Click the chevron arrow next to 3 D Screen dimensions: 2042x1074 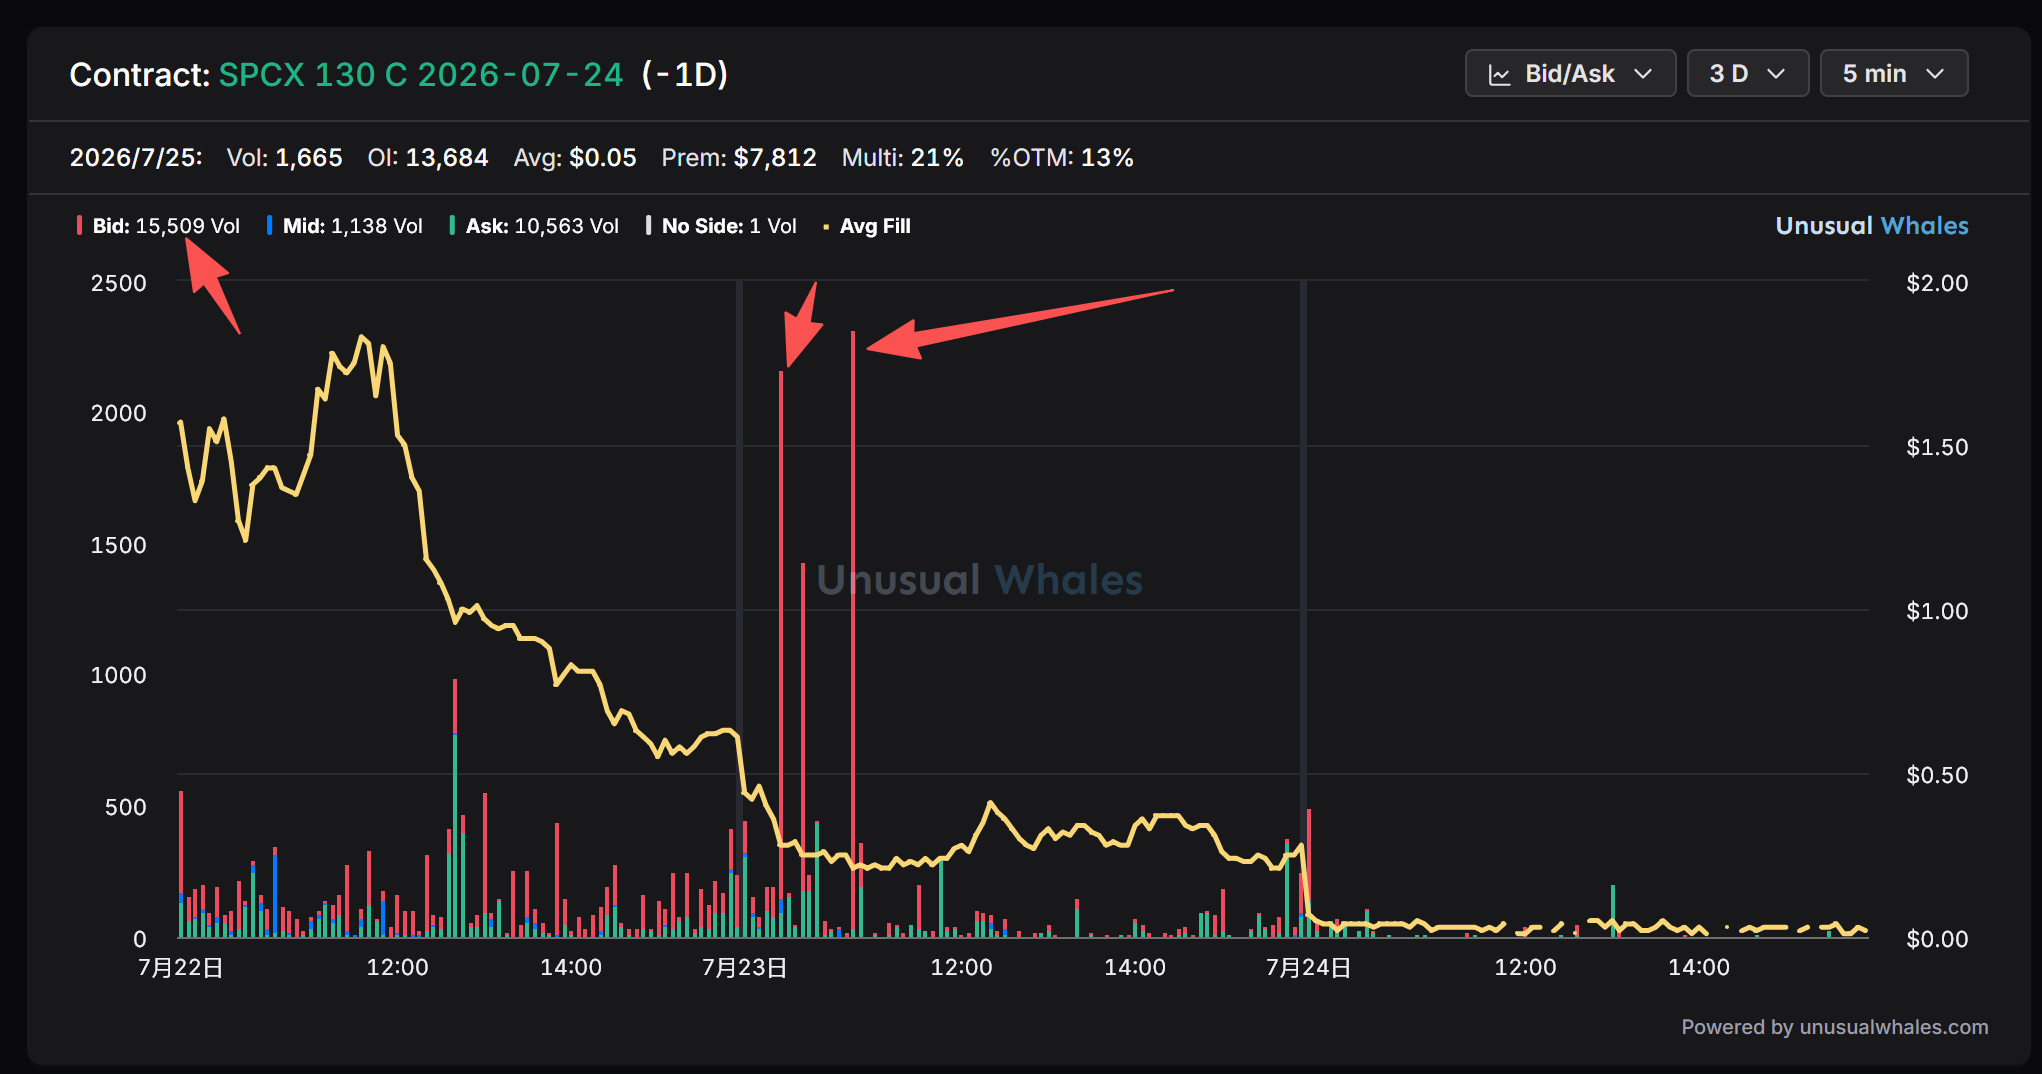click(x=1776, y=74)
